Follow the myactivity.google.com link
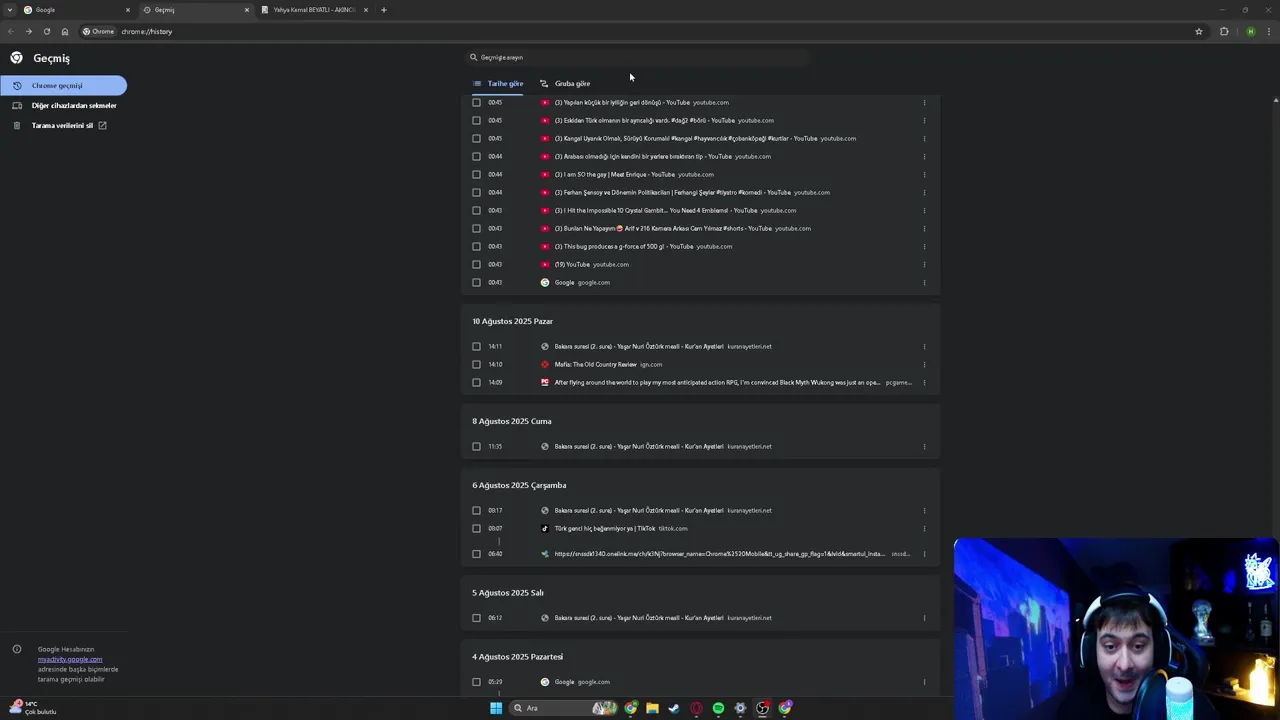The height and width of the screenshot is (720, 1280). pyautogui.click(x=70, y=659)
